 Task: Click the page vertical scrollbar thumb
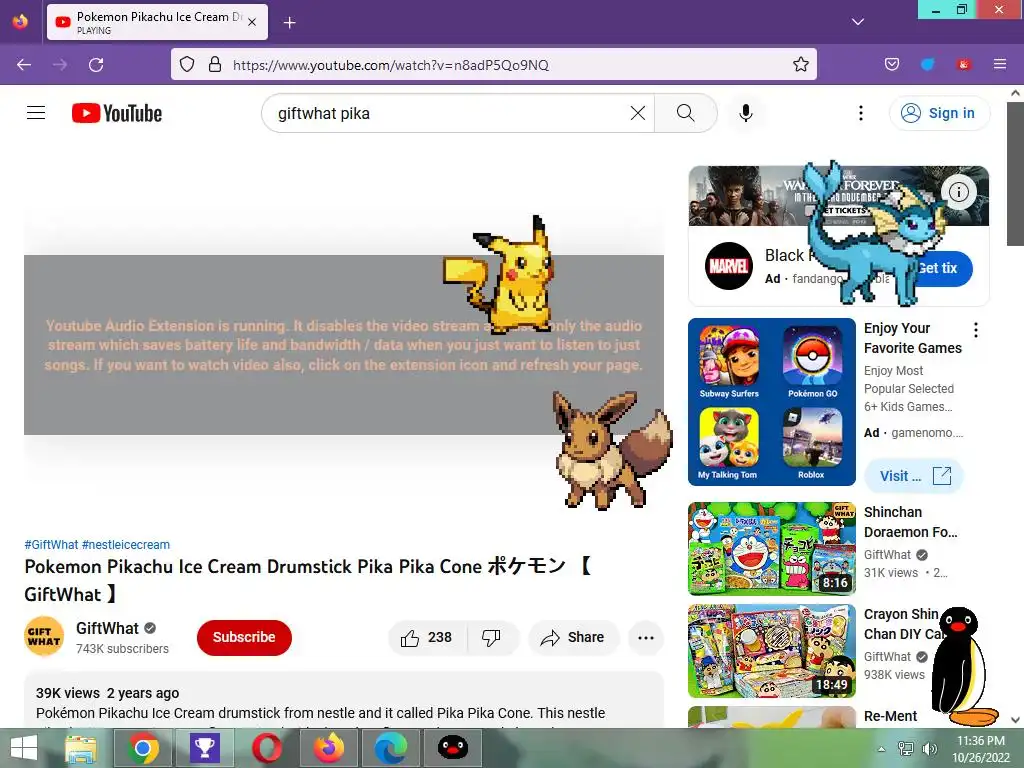point(1015,174)
